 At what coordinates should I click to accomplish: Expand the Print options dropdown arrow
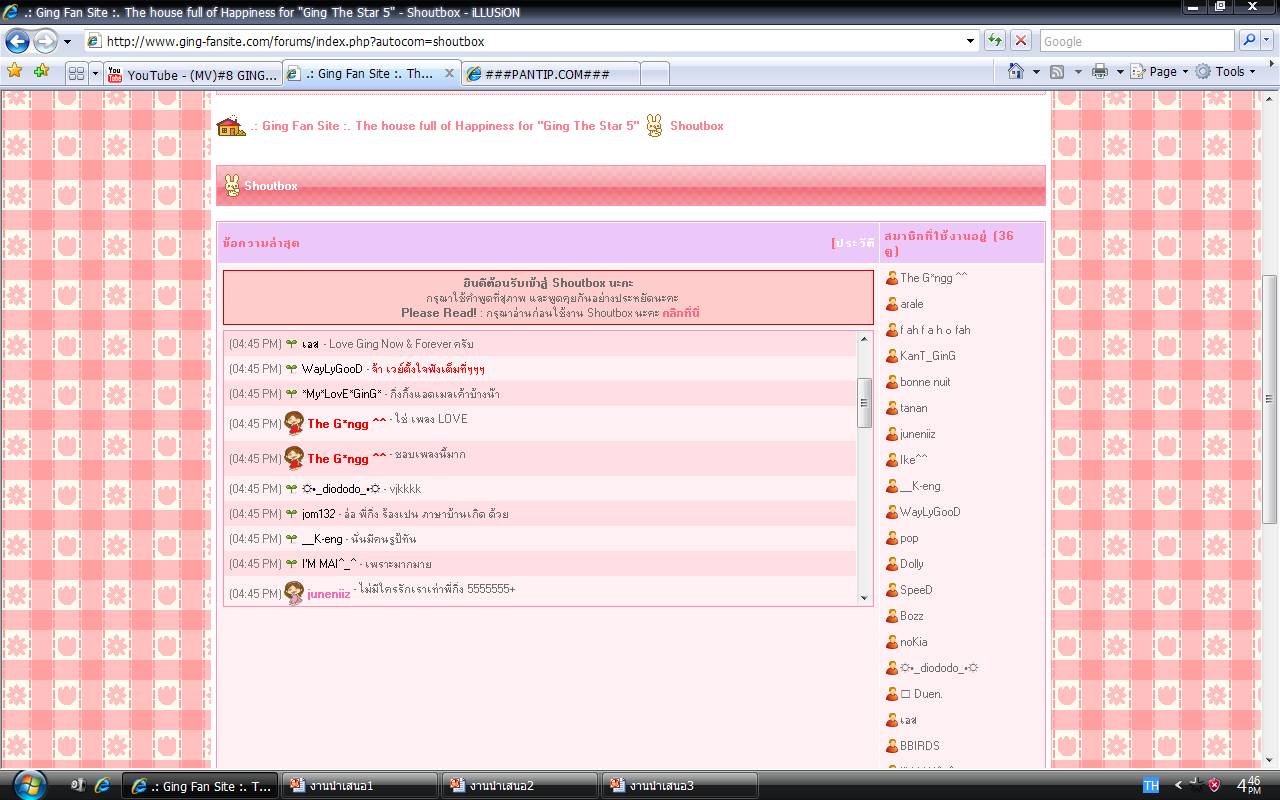pos(1119,72)
